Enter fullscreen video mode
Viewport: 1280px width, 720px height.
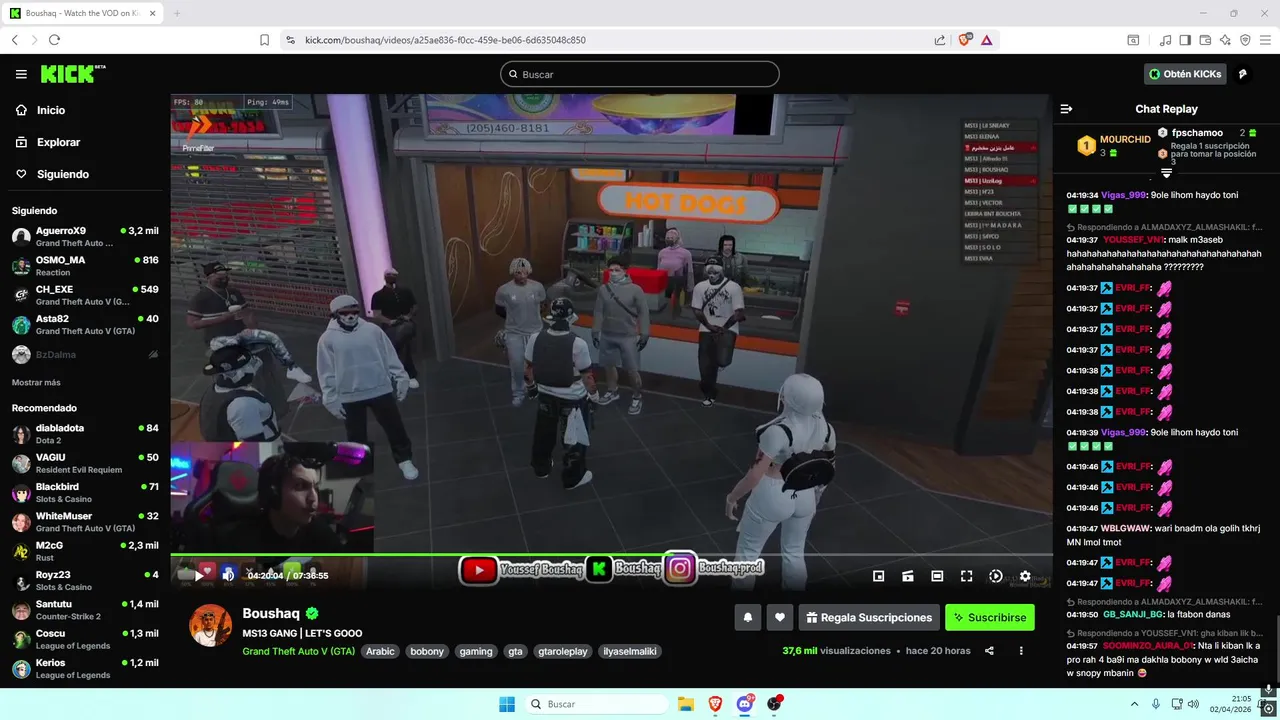[x=966, y=576]
